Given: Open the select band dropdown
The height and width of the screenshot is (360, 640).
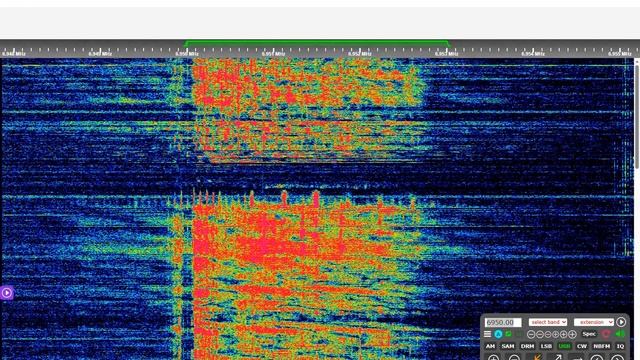Looking at the screenshot, I should coord(548,322).
